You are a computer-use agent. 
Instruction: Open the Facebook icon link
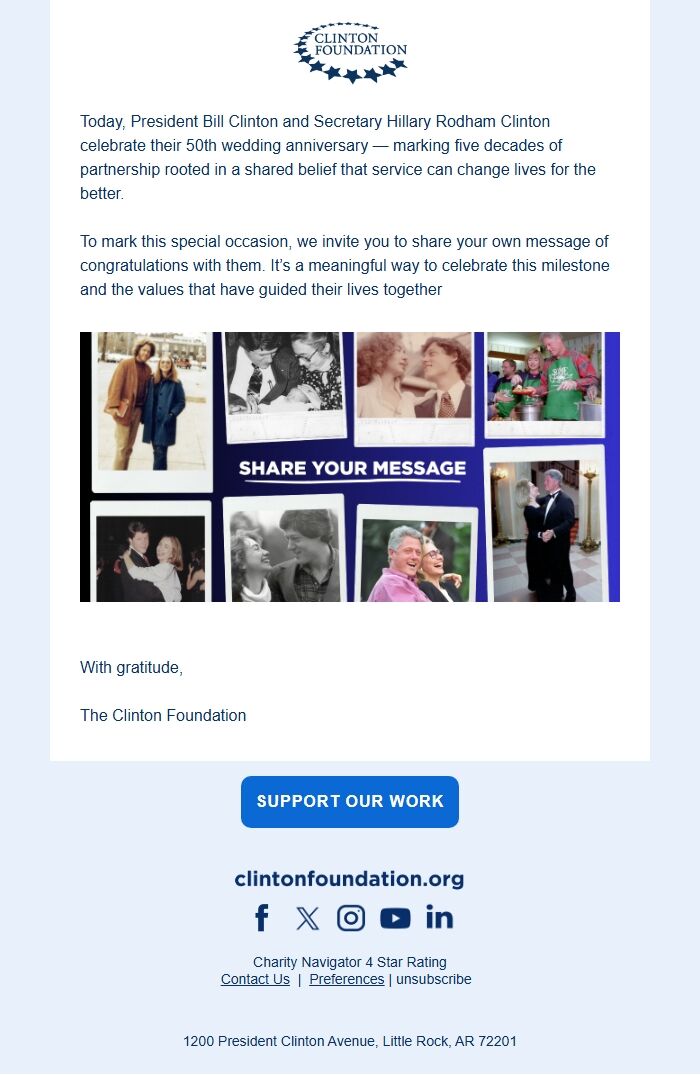coord(262,917)
